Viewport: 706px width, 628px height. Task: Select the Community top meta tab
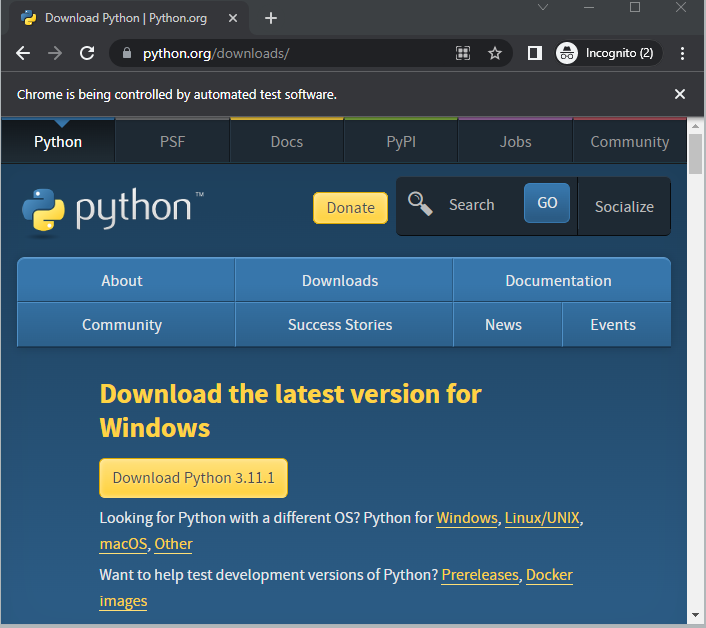(x=629, y=142)
